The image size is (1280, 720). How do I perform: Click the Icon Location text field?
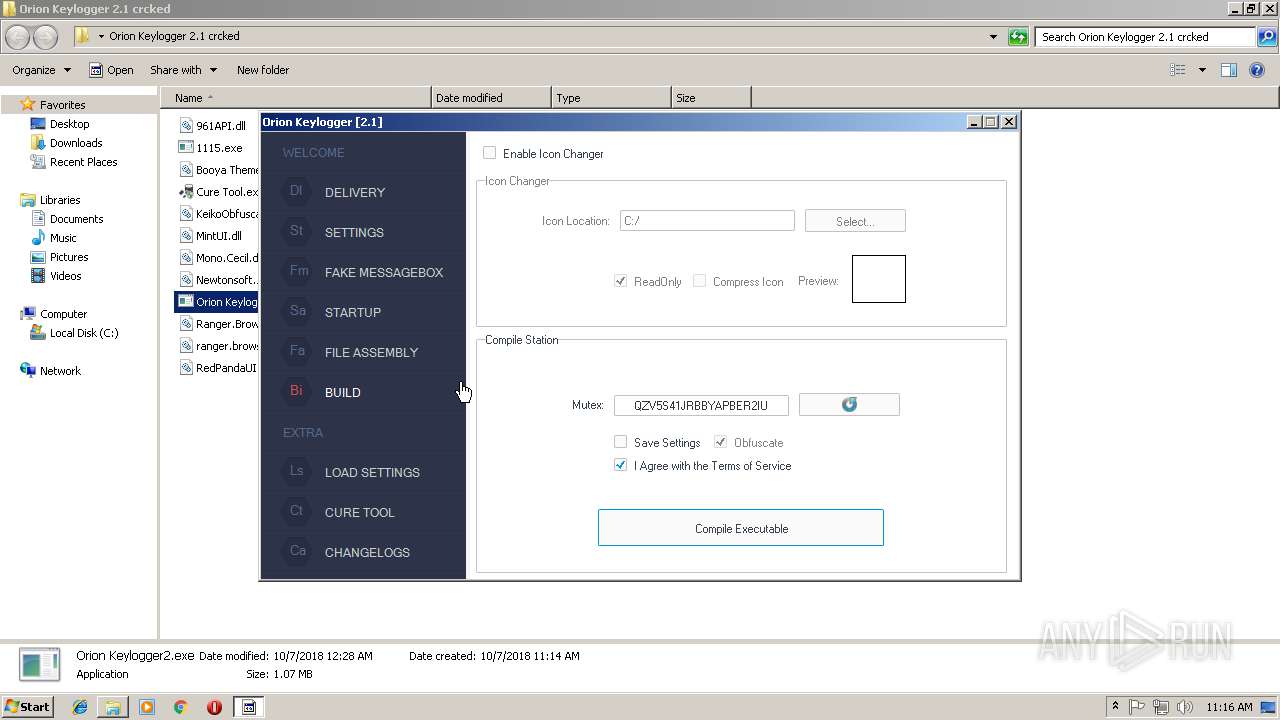point(707,221)
